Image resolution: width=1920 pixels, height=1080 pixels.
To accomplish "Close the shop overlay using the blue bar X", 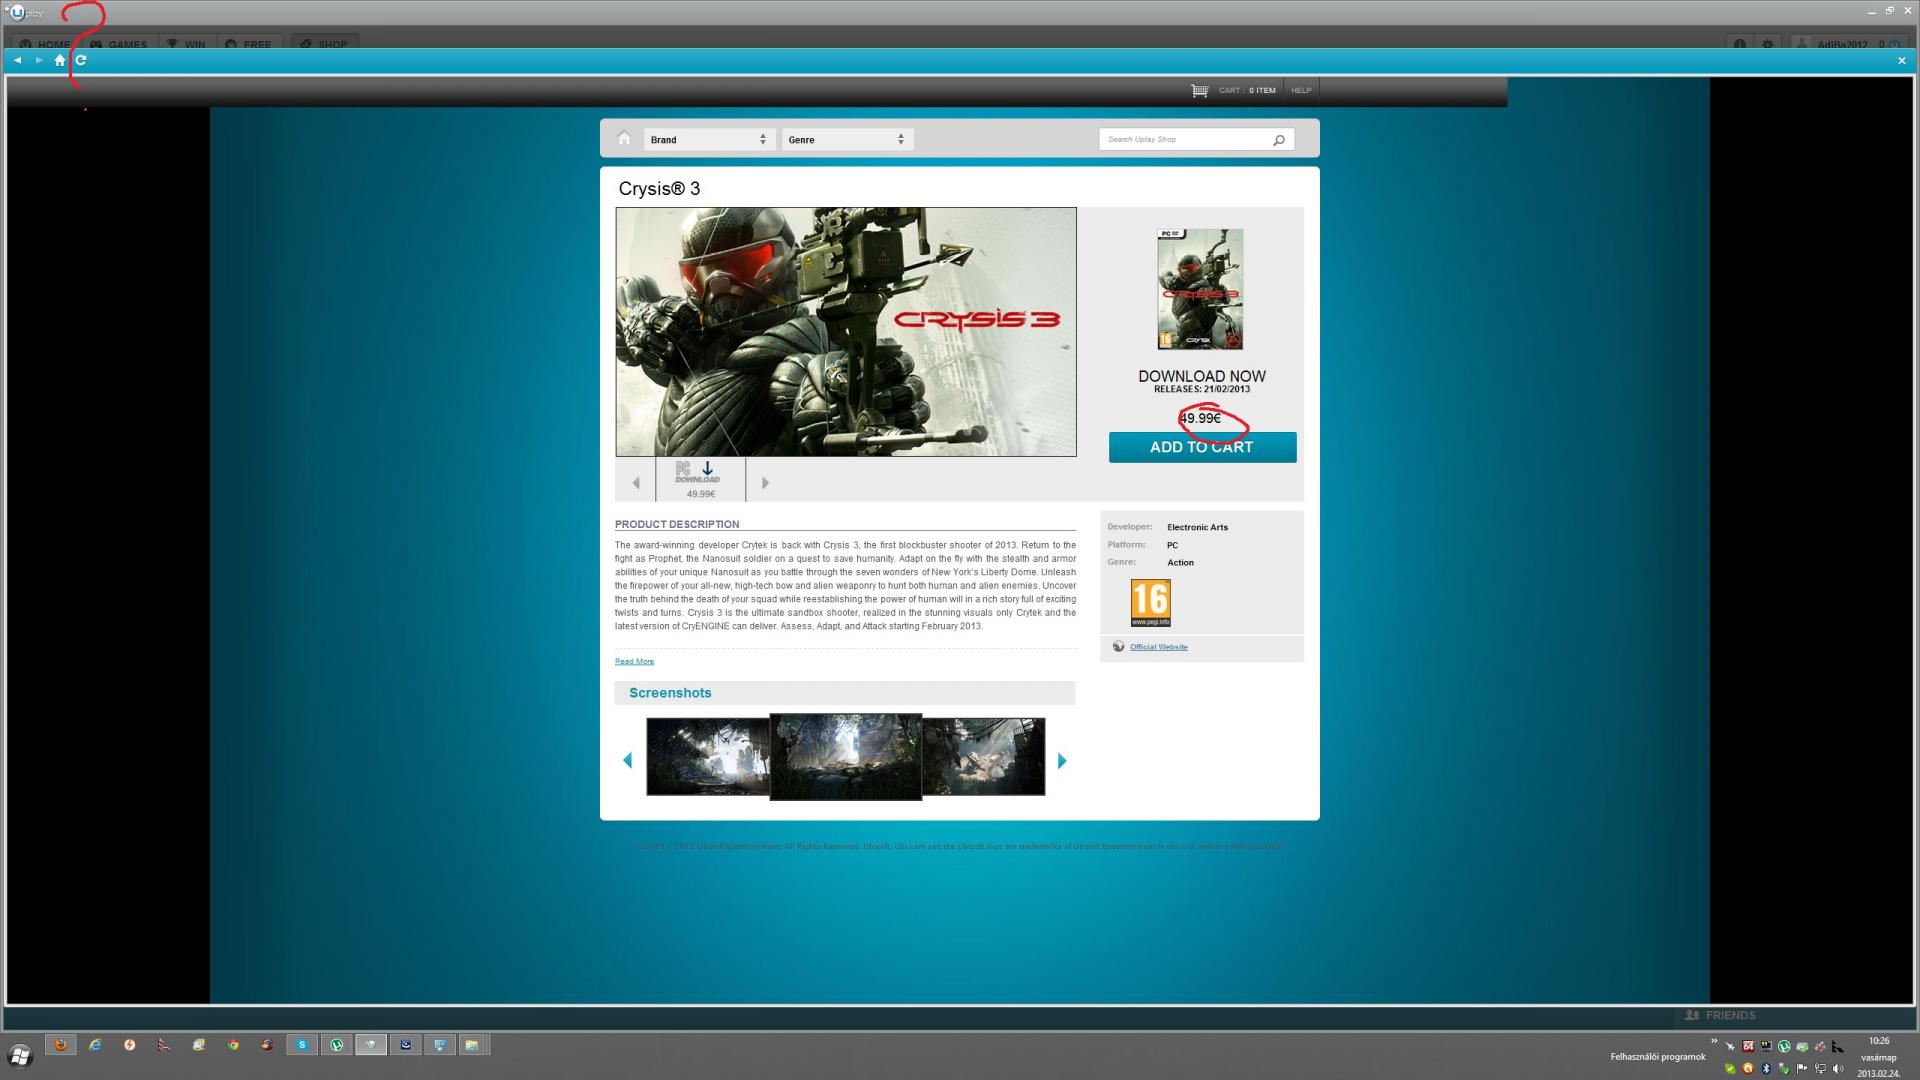I will [x=1902, y=61].
